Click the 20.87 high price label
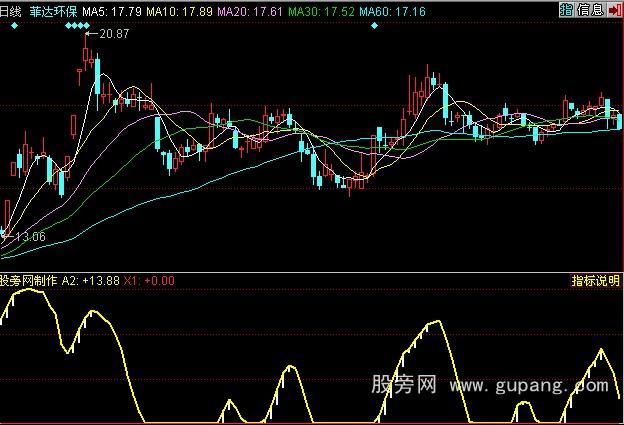Screen dimensions: 624x425 coord(112,34)
